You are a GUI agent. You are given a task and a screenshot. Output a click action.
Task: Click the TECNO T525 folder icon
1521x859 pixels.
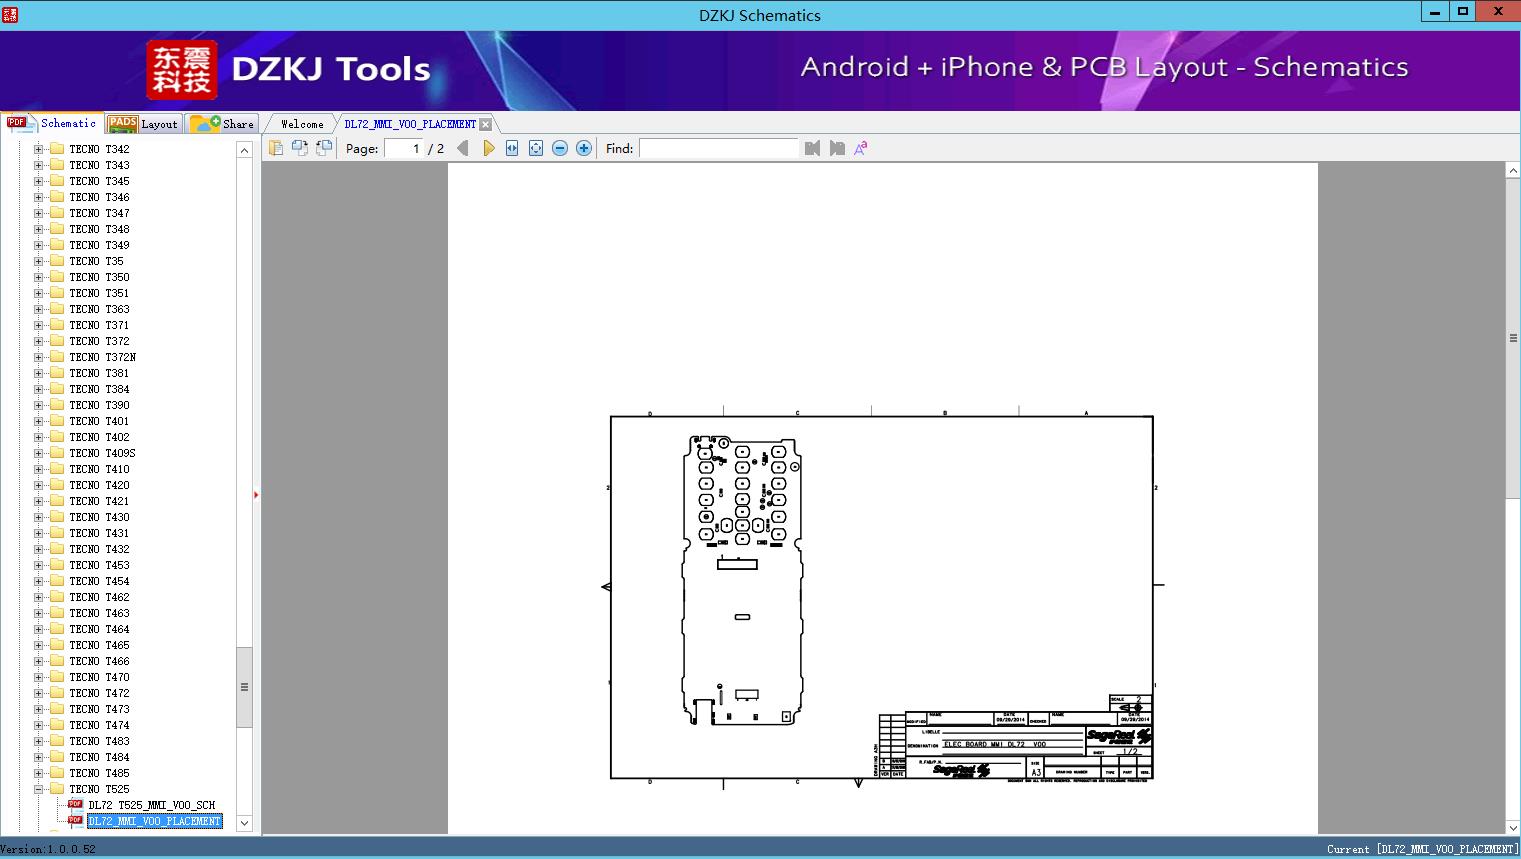point(57,789)
